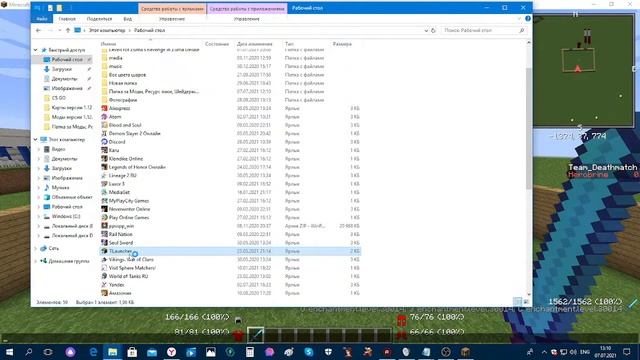Sort by Имя column header
The width and height of the screenshot is (640, 360).
tap(108, 44)
